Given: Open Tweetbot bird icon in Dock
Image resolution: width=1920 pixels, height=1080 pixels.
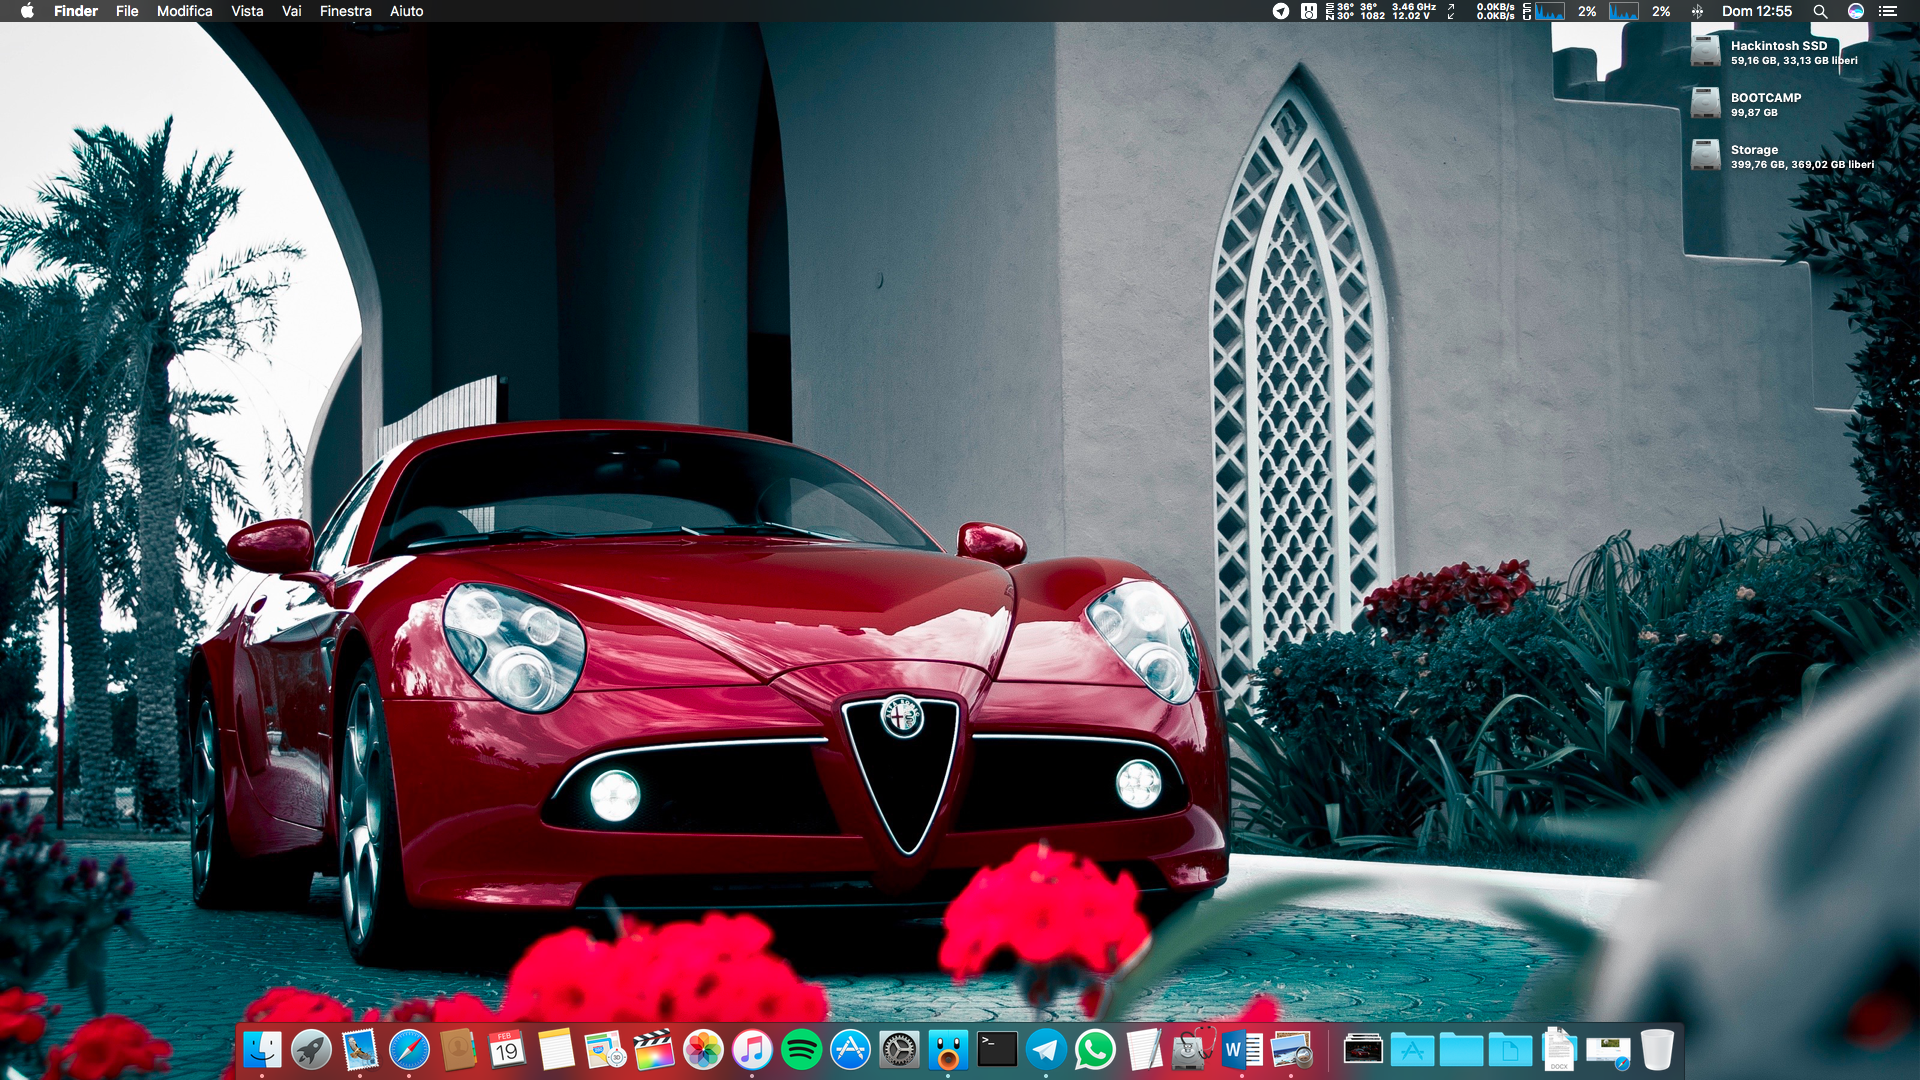Looking at the screenshot, I should click(948, 1050).
